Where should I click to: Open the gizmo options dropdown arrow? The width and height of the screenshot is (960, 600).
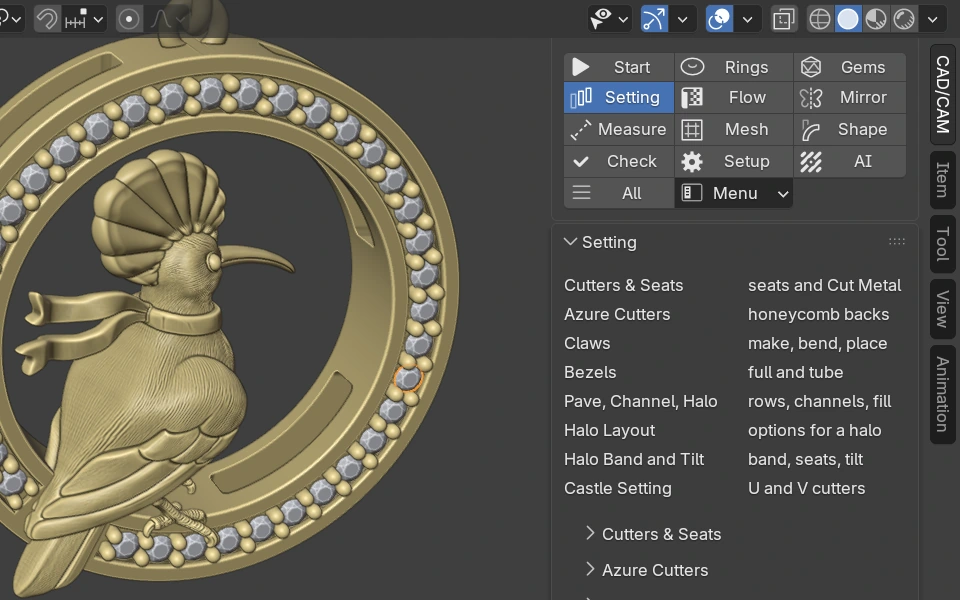pos(683,19)
